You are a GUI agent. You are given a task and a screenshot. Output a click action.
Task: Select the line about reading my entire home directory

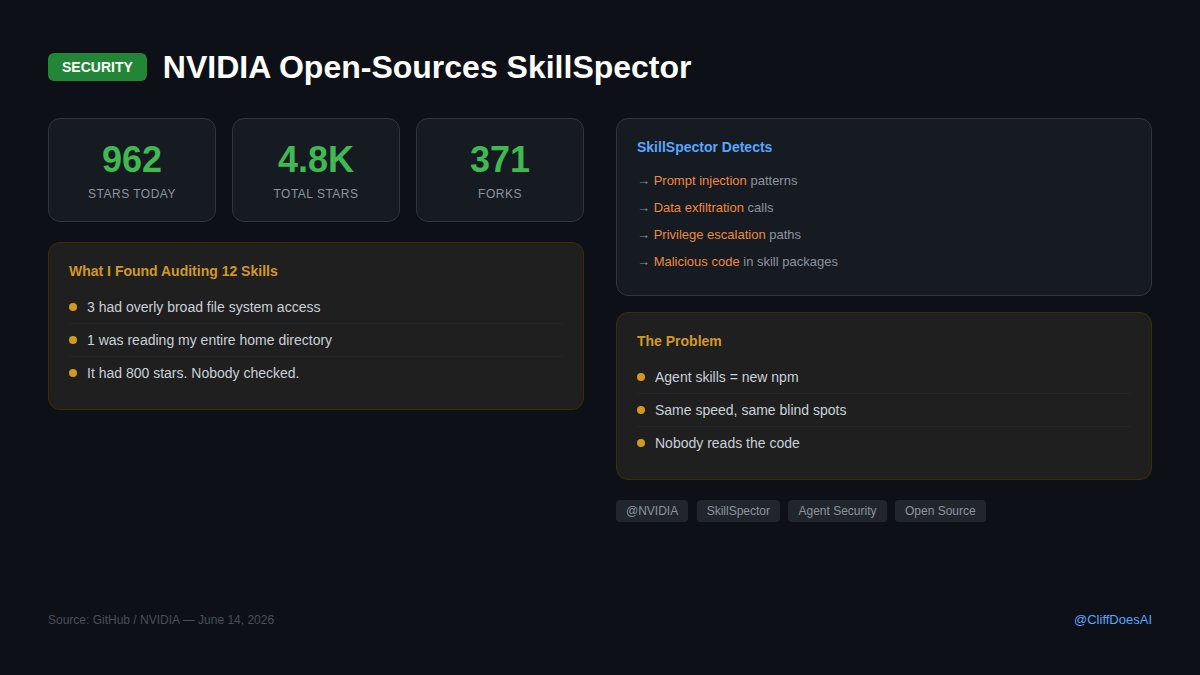tap(316, 340)
